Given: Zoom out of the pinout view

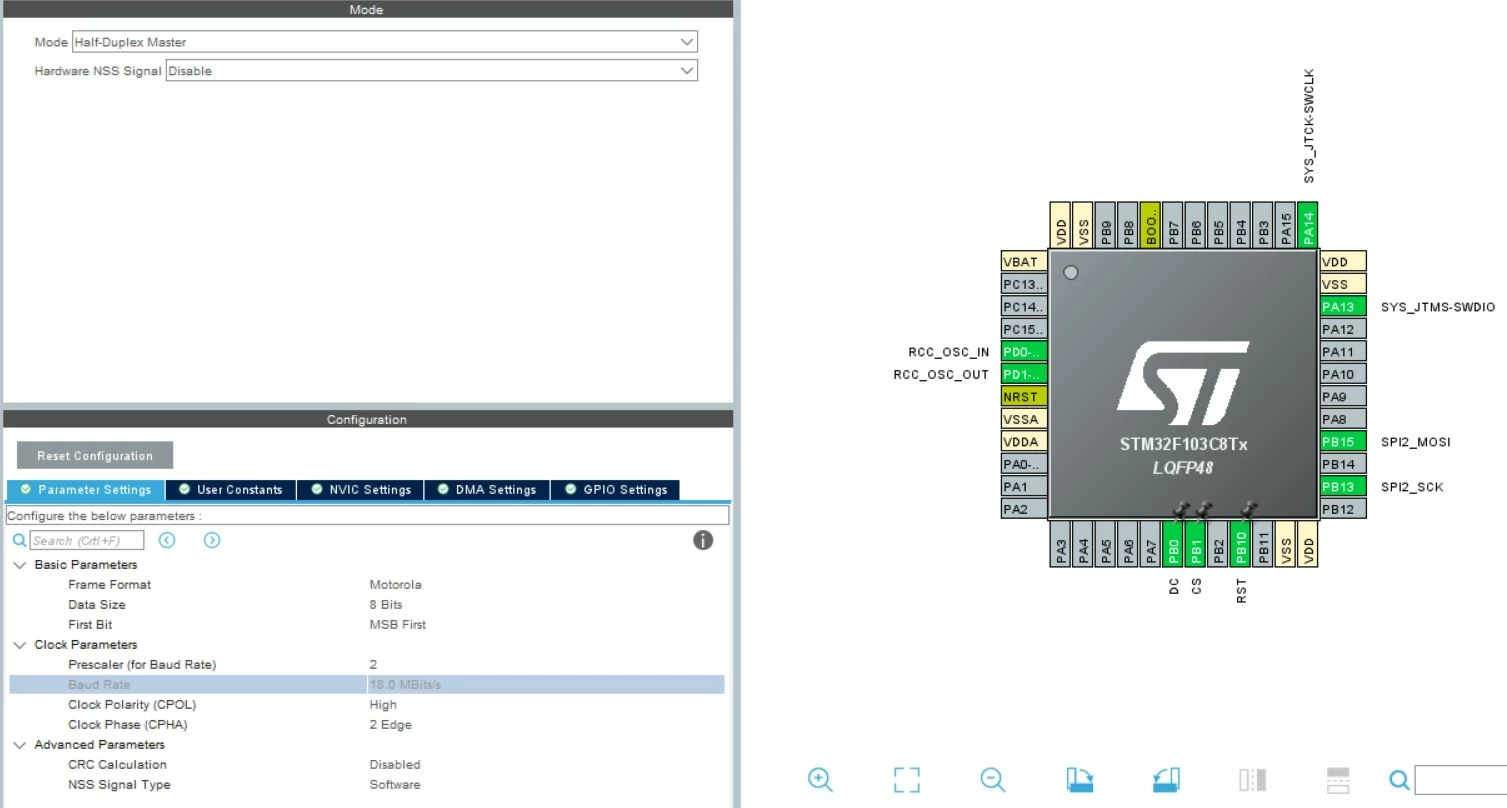Looking at the screenshot, I should pyautogui.click(x=992, y=780).
